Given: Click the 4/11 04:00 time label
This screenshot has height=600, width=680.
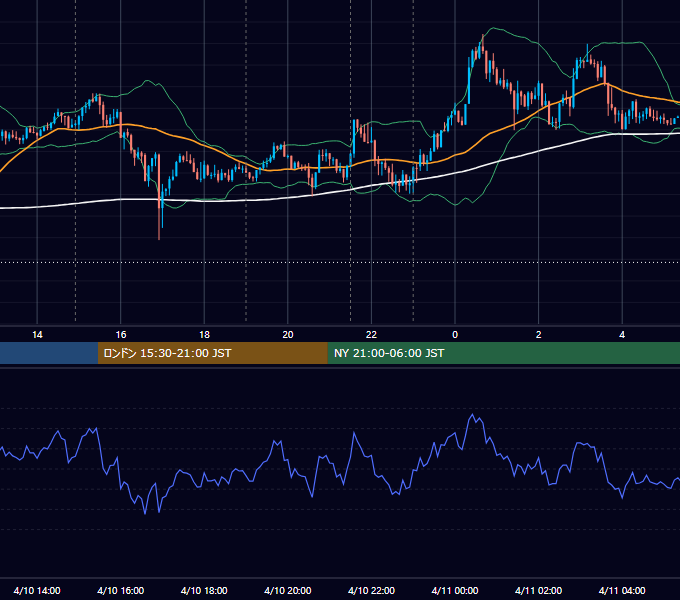Looking at the screenshot, I should [622, 590].
